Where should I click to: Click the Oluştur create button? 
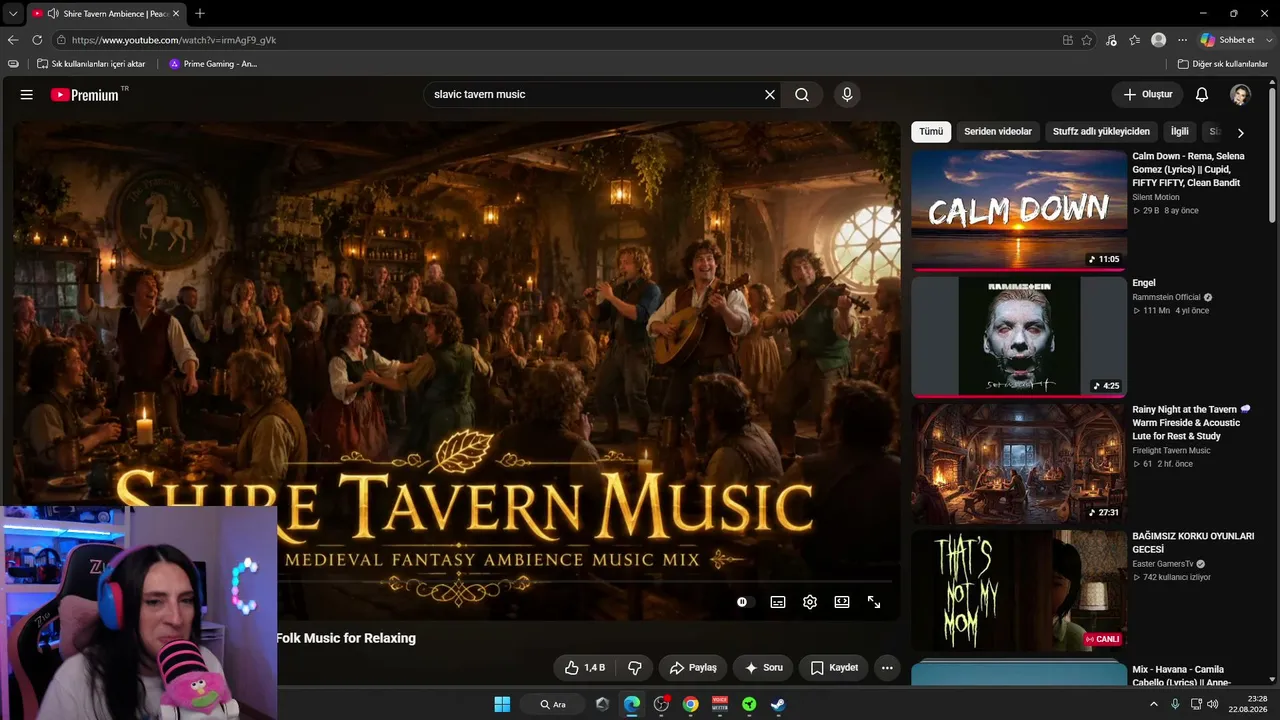1147,95
